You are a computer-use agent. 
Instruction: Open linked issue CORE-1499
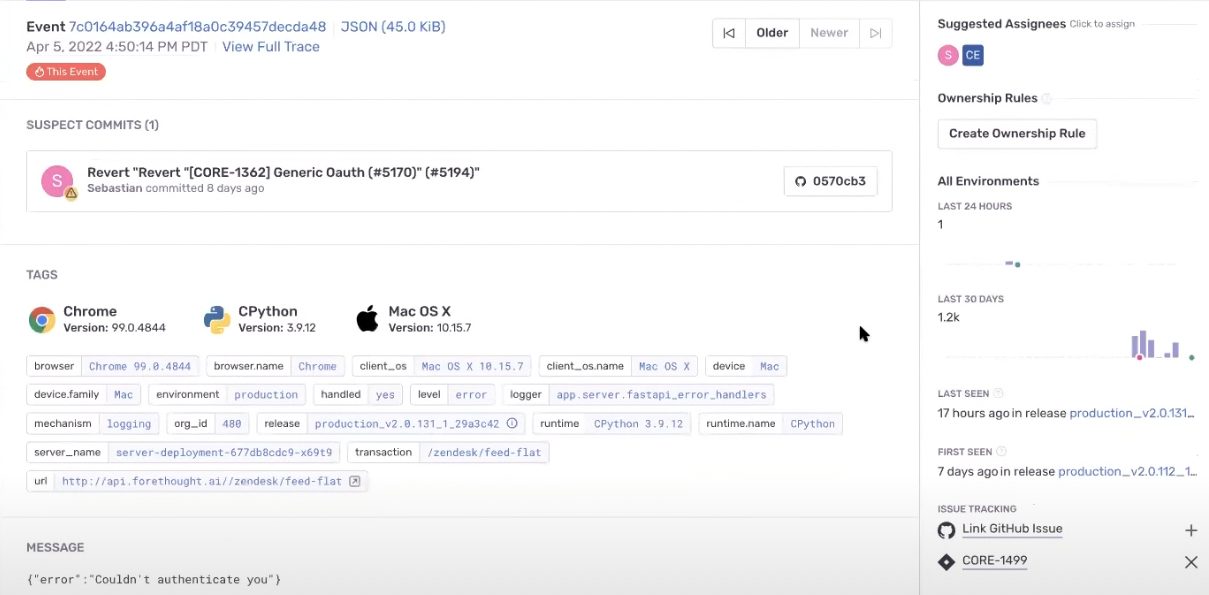tap(994, 561)
